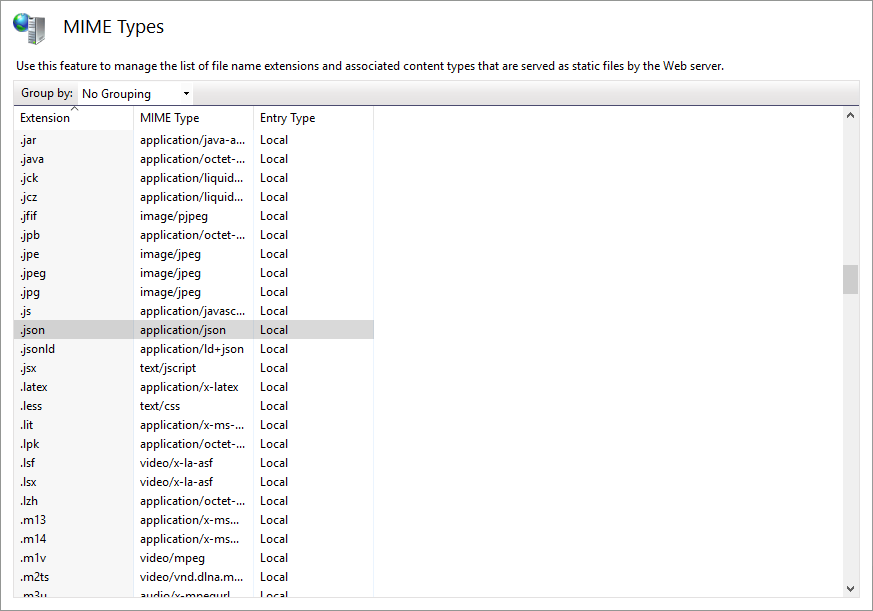Select the .jar extension entry

(28, 140)
